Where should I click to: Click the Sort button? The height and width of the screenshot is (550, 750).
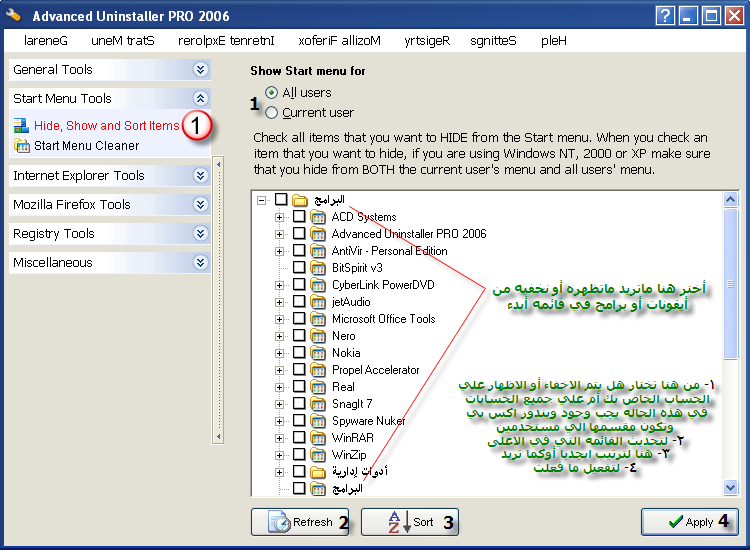(409, 522)
